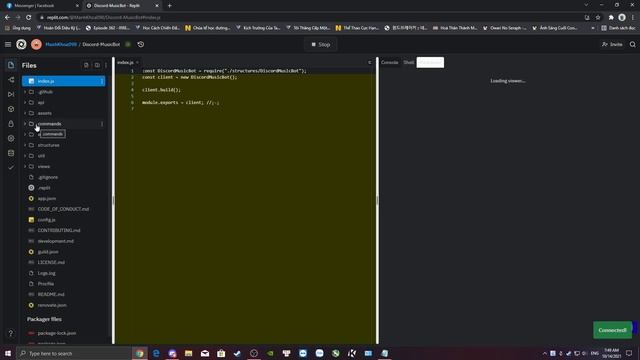Reload the browser page
This screenshot has width=640, height=360.
coord(29,18)
